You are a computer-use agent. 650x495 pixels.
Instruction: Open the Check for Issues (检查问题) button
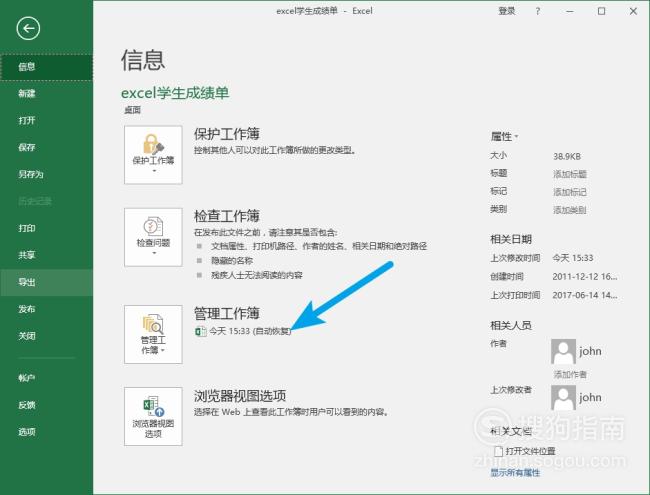[153, 237]
